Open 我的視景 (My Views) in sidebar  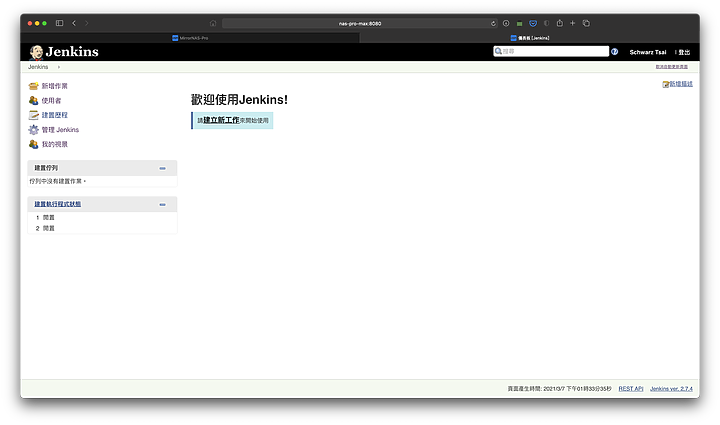click(54, 144)
